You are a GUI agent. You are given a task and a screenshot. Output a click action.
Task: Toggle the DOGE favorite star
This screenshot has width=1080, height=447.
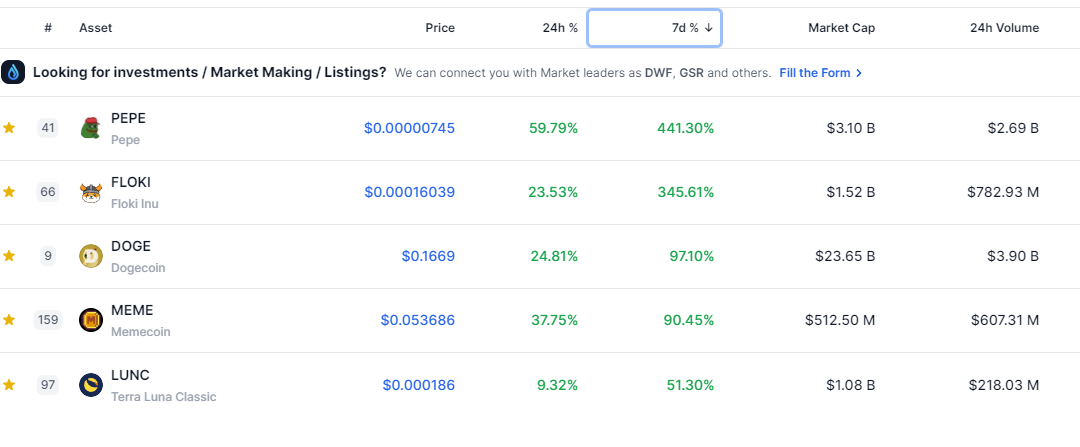[x=9, y=256]
